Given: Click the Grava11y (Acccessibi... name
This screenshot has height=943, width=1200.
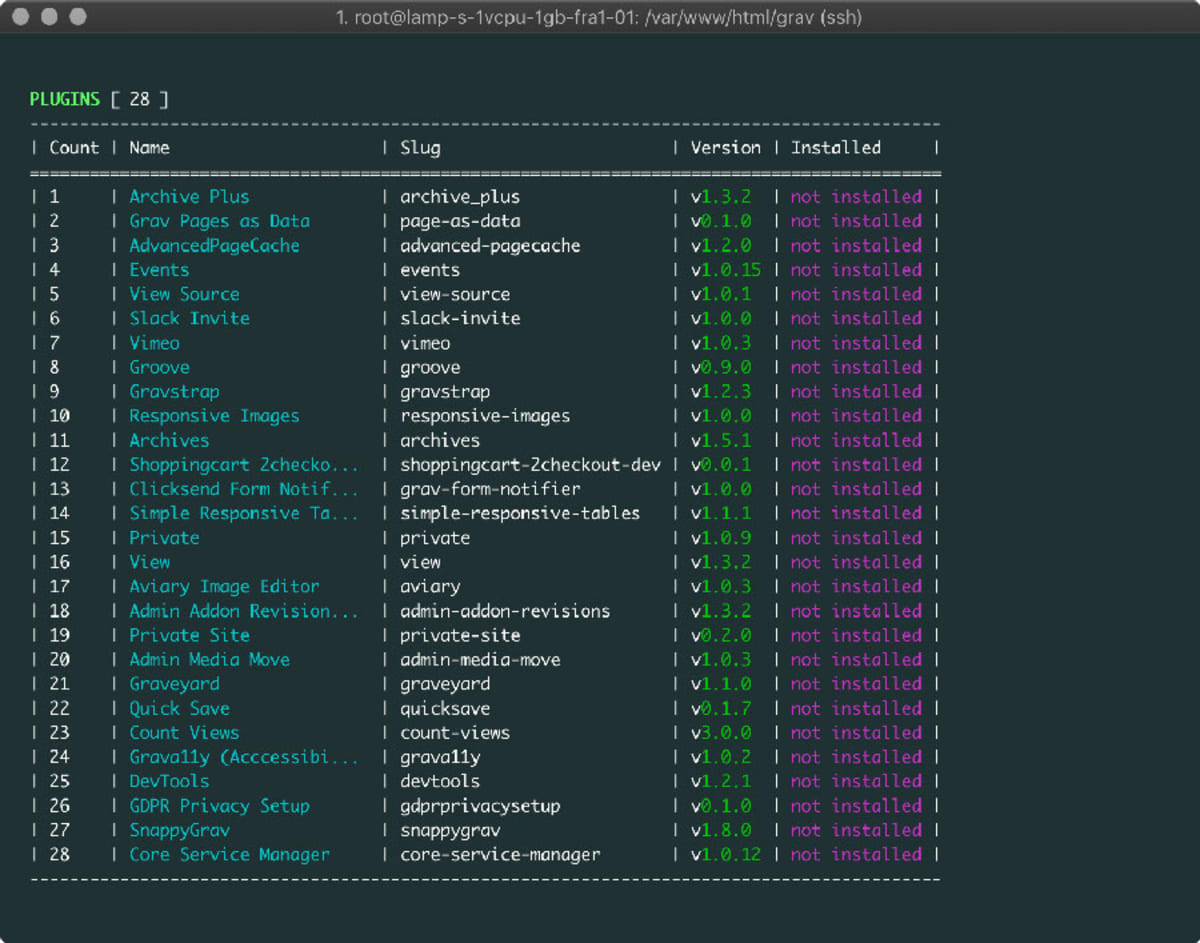Looking at the screenshot, I should [x=244, y=757].
